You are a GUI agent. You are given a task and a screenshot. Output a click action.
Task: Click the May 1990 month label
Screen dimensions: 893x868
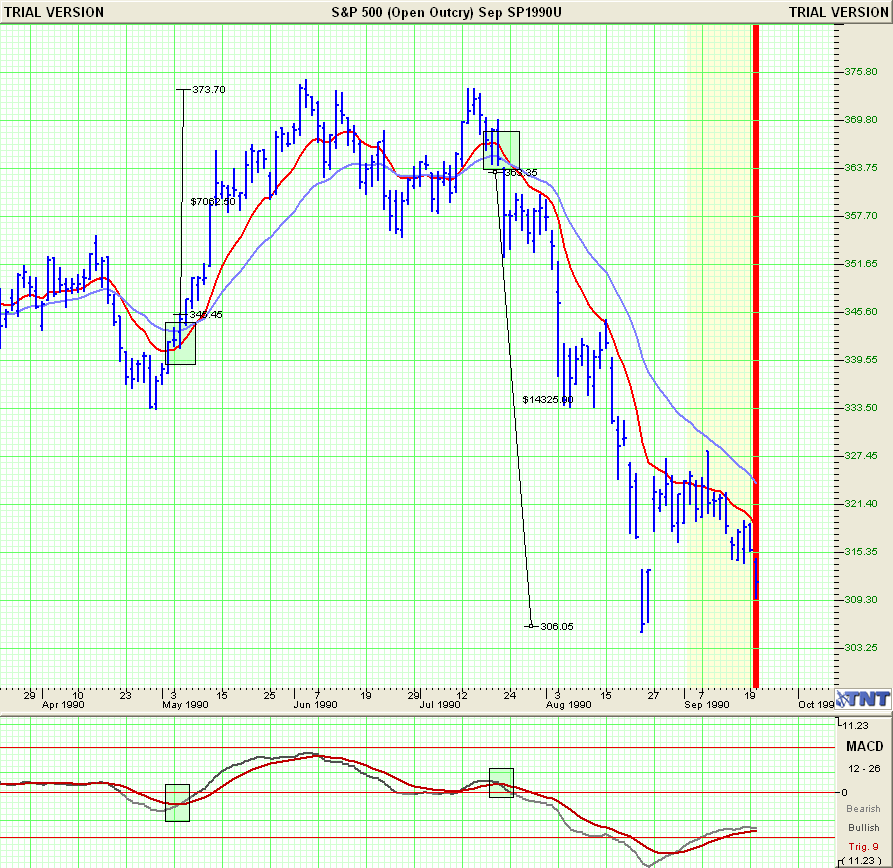tap(185, 705)
